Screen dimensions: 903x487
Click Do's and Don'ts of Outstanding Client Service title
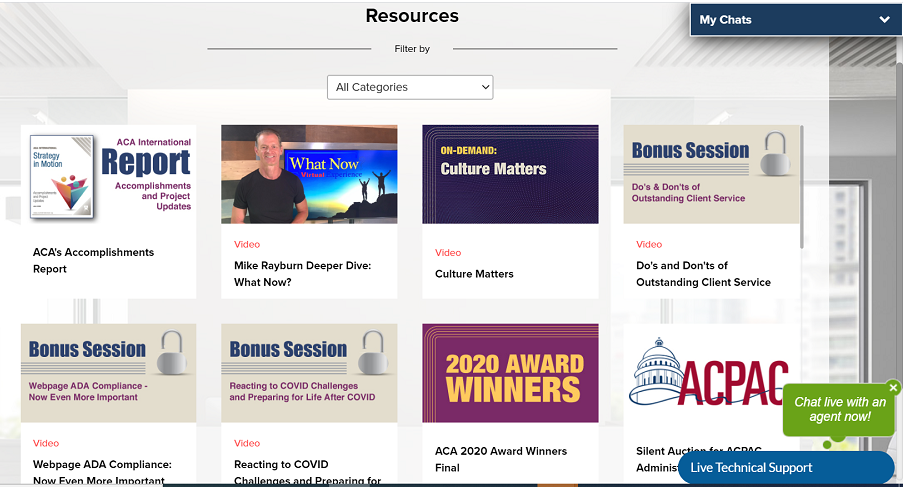[703, 273]
